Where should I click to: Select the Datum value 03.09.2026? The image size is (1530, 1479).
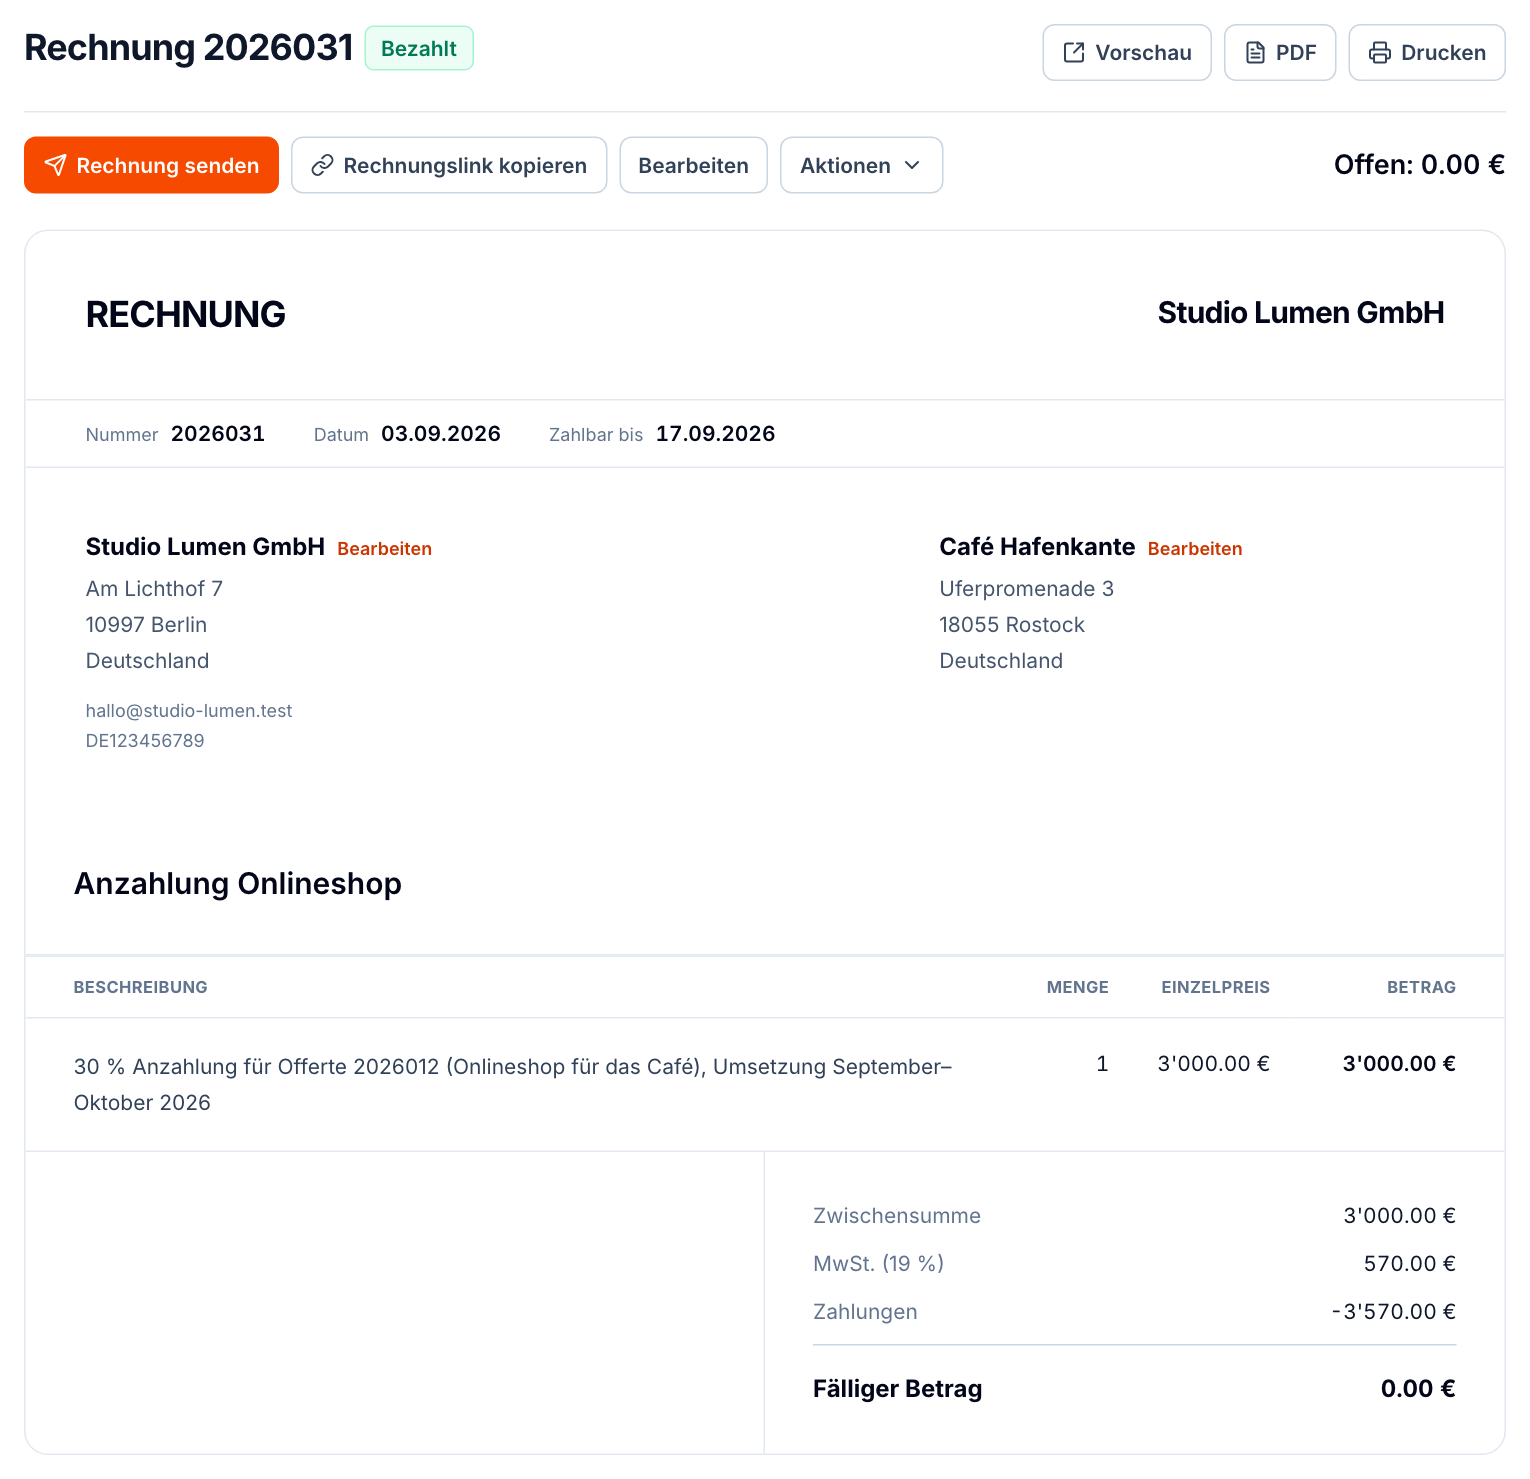[x=441, y=434]
